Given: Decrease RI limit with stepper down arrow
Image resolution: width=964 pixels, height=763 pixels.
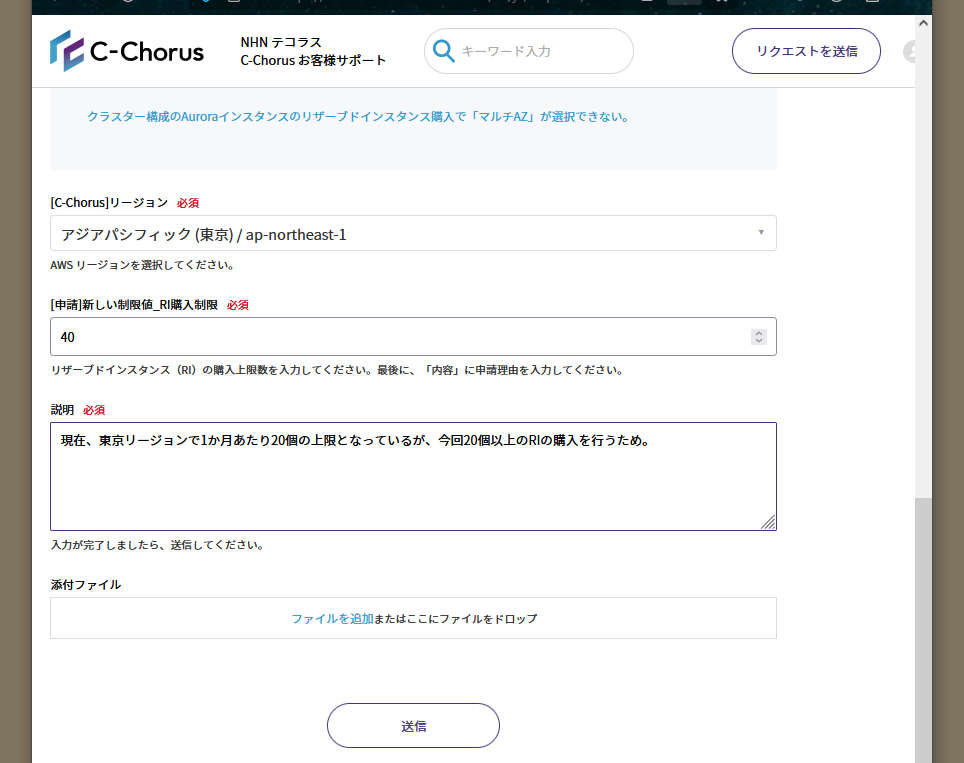Looking at the screenshot, I should point(759,341).
